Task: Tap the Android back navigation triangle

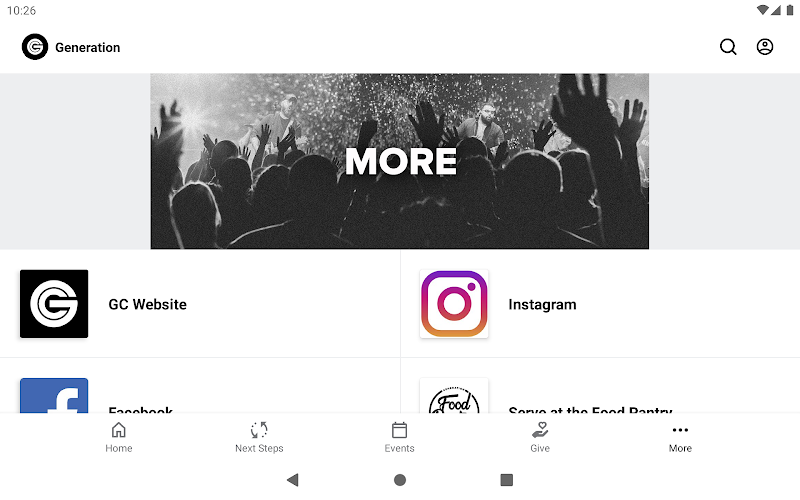Action: point(293,480)
